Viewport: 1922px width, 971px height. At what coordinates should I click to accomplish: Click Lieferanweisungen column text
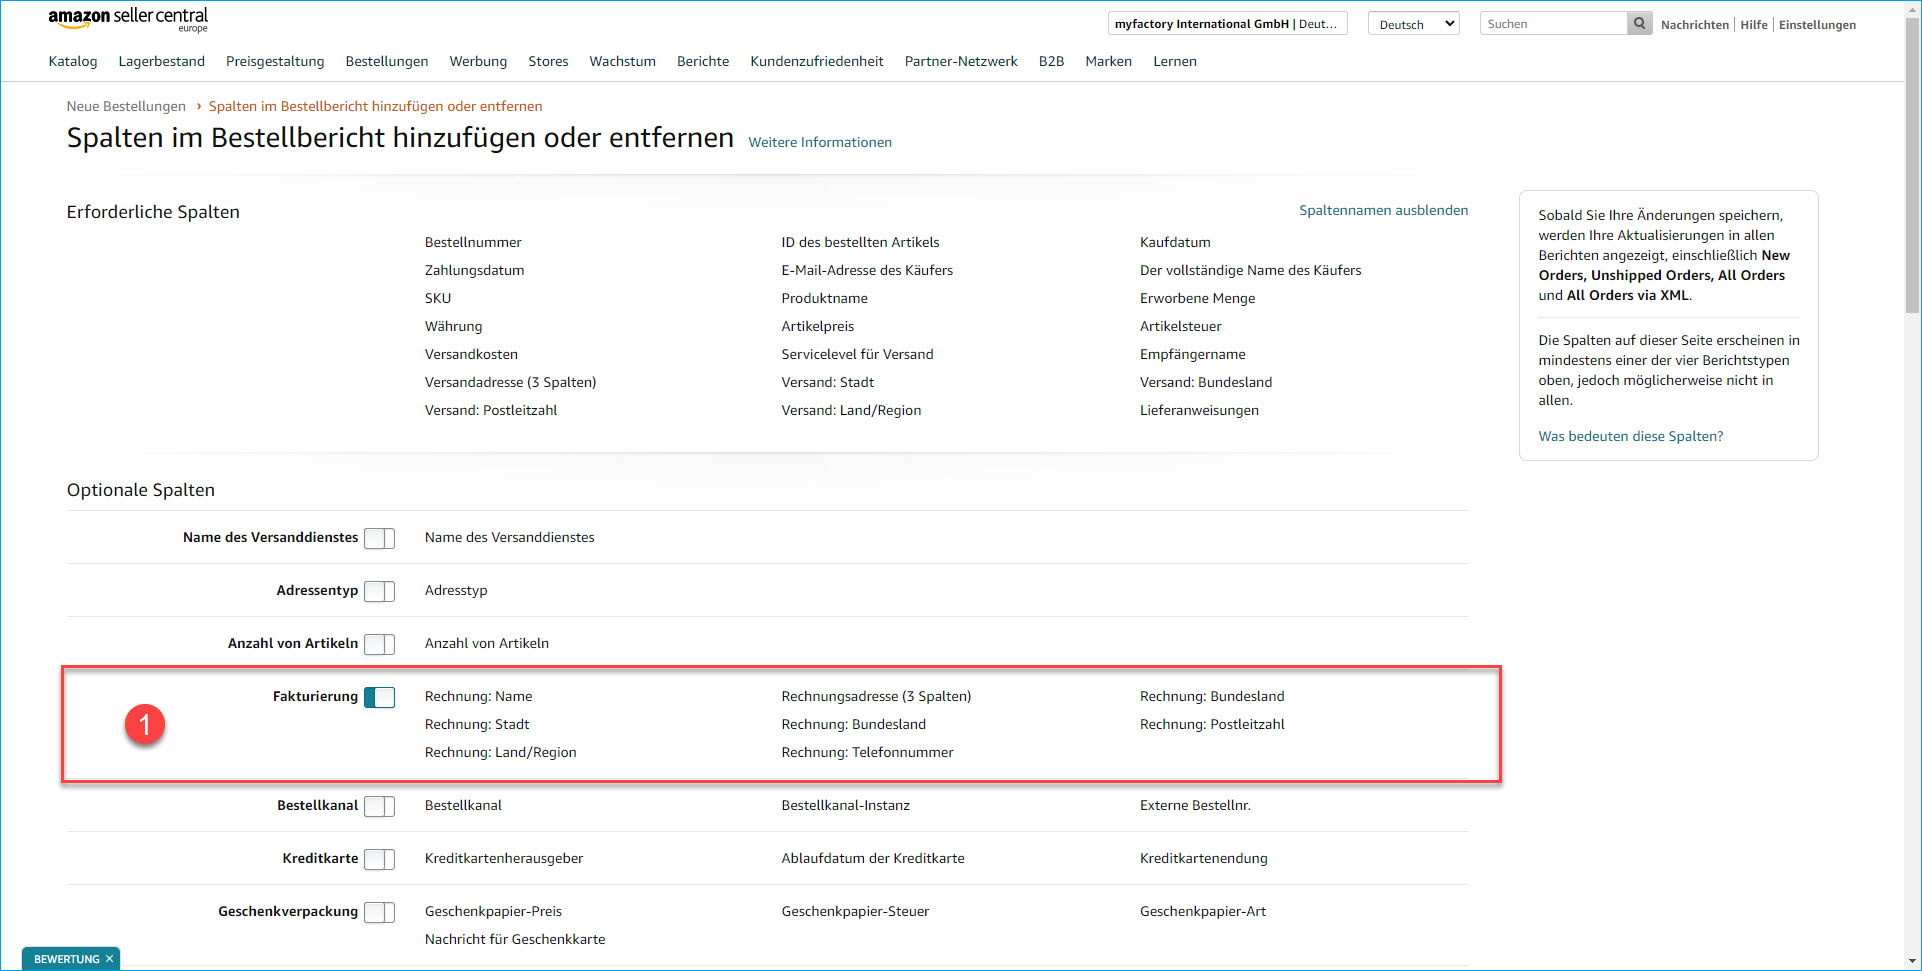[1199, 410]
